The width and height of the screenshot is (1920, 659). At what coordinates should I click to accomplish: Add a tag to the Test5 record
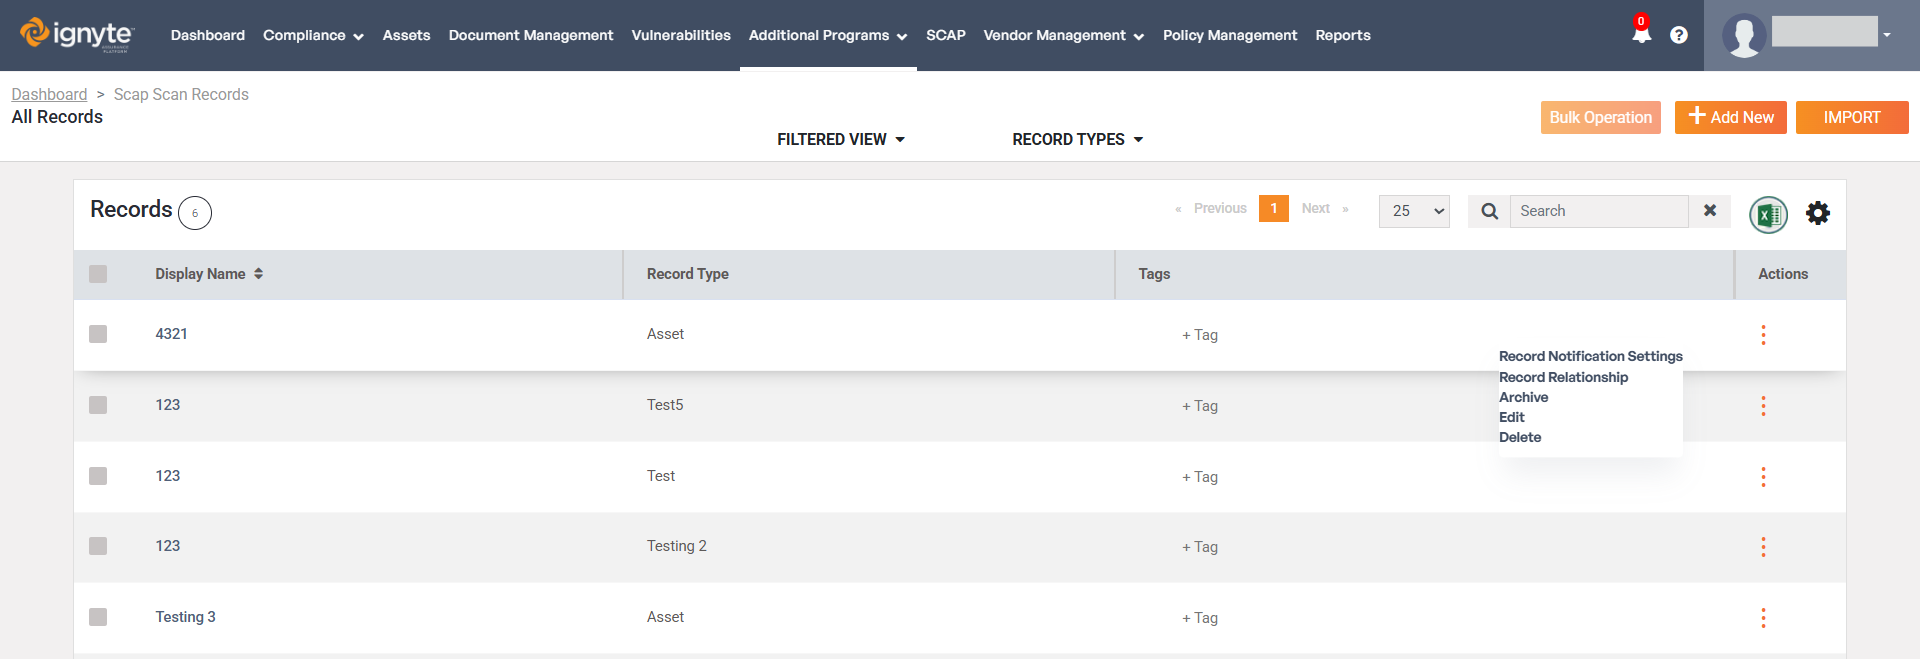point(1200,406)
